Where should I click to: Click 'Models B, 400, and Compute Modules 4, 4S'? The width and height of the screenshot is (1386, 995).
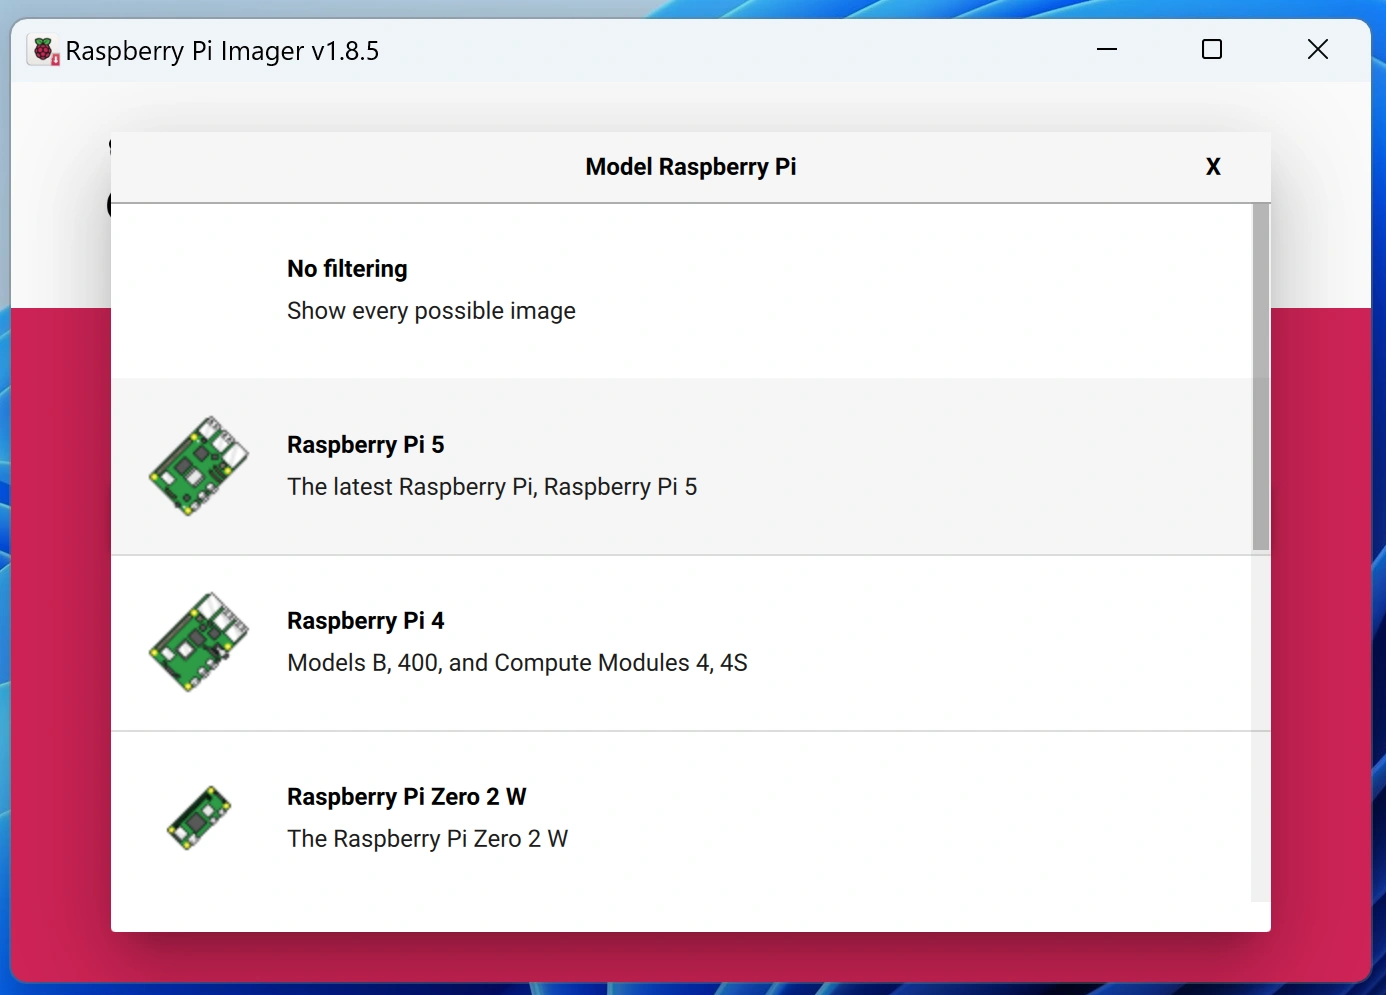(x=517, y=663)
